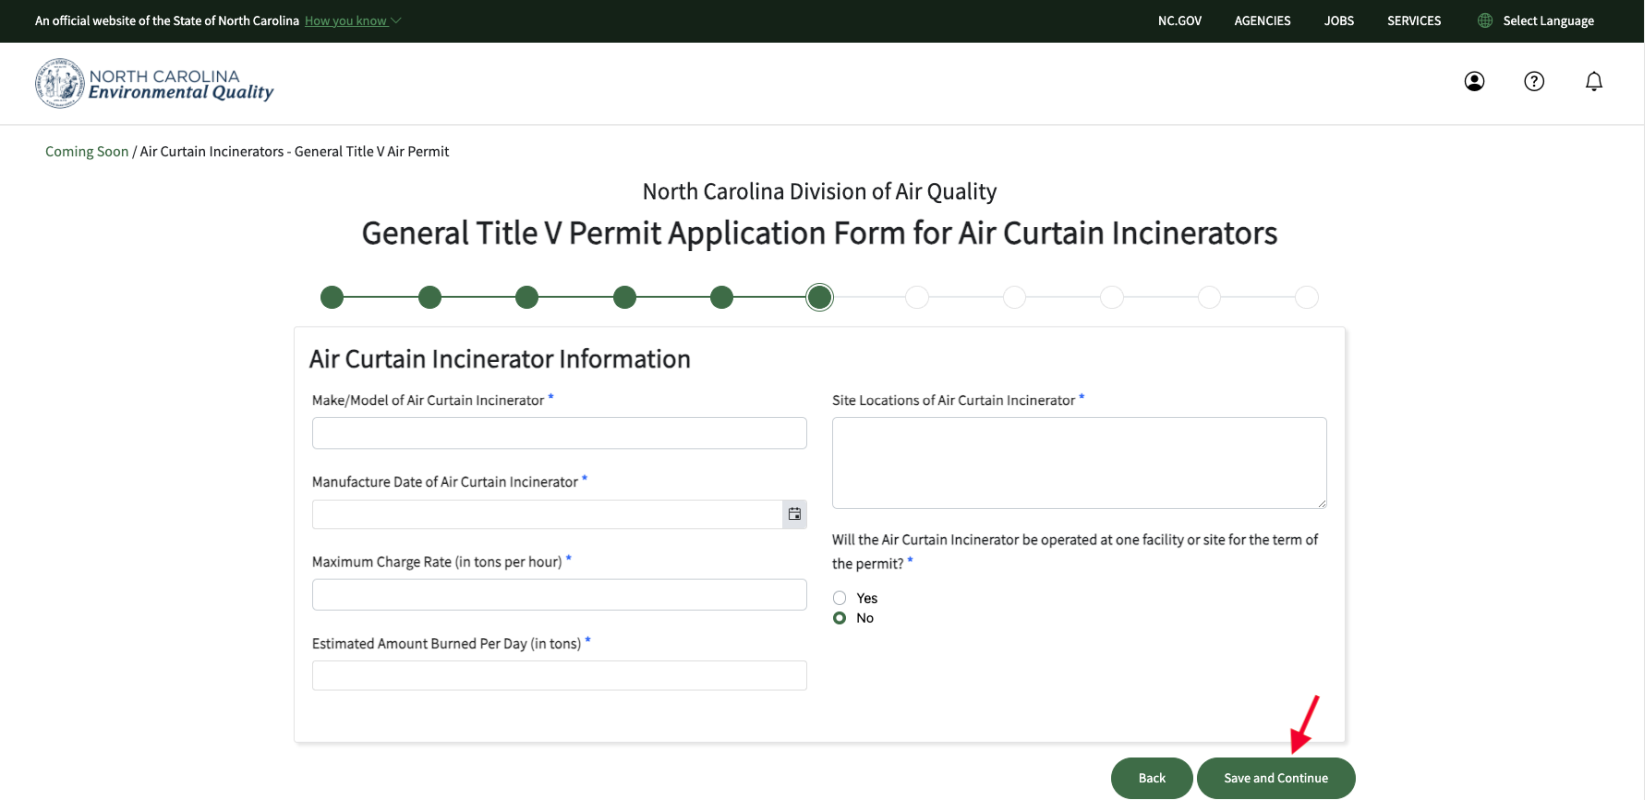Follow the Coming Soon breadcrumb link
1645x800 pixels.
(87, 152)
